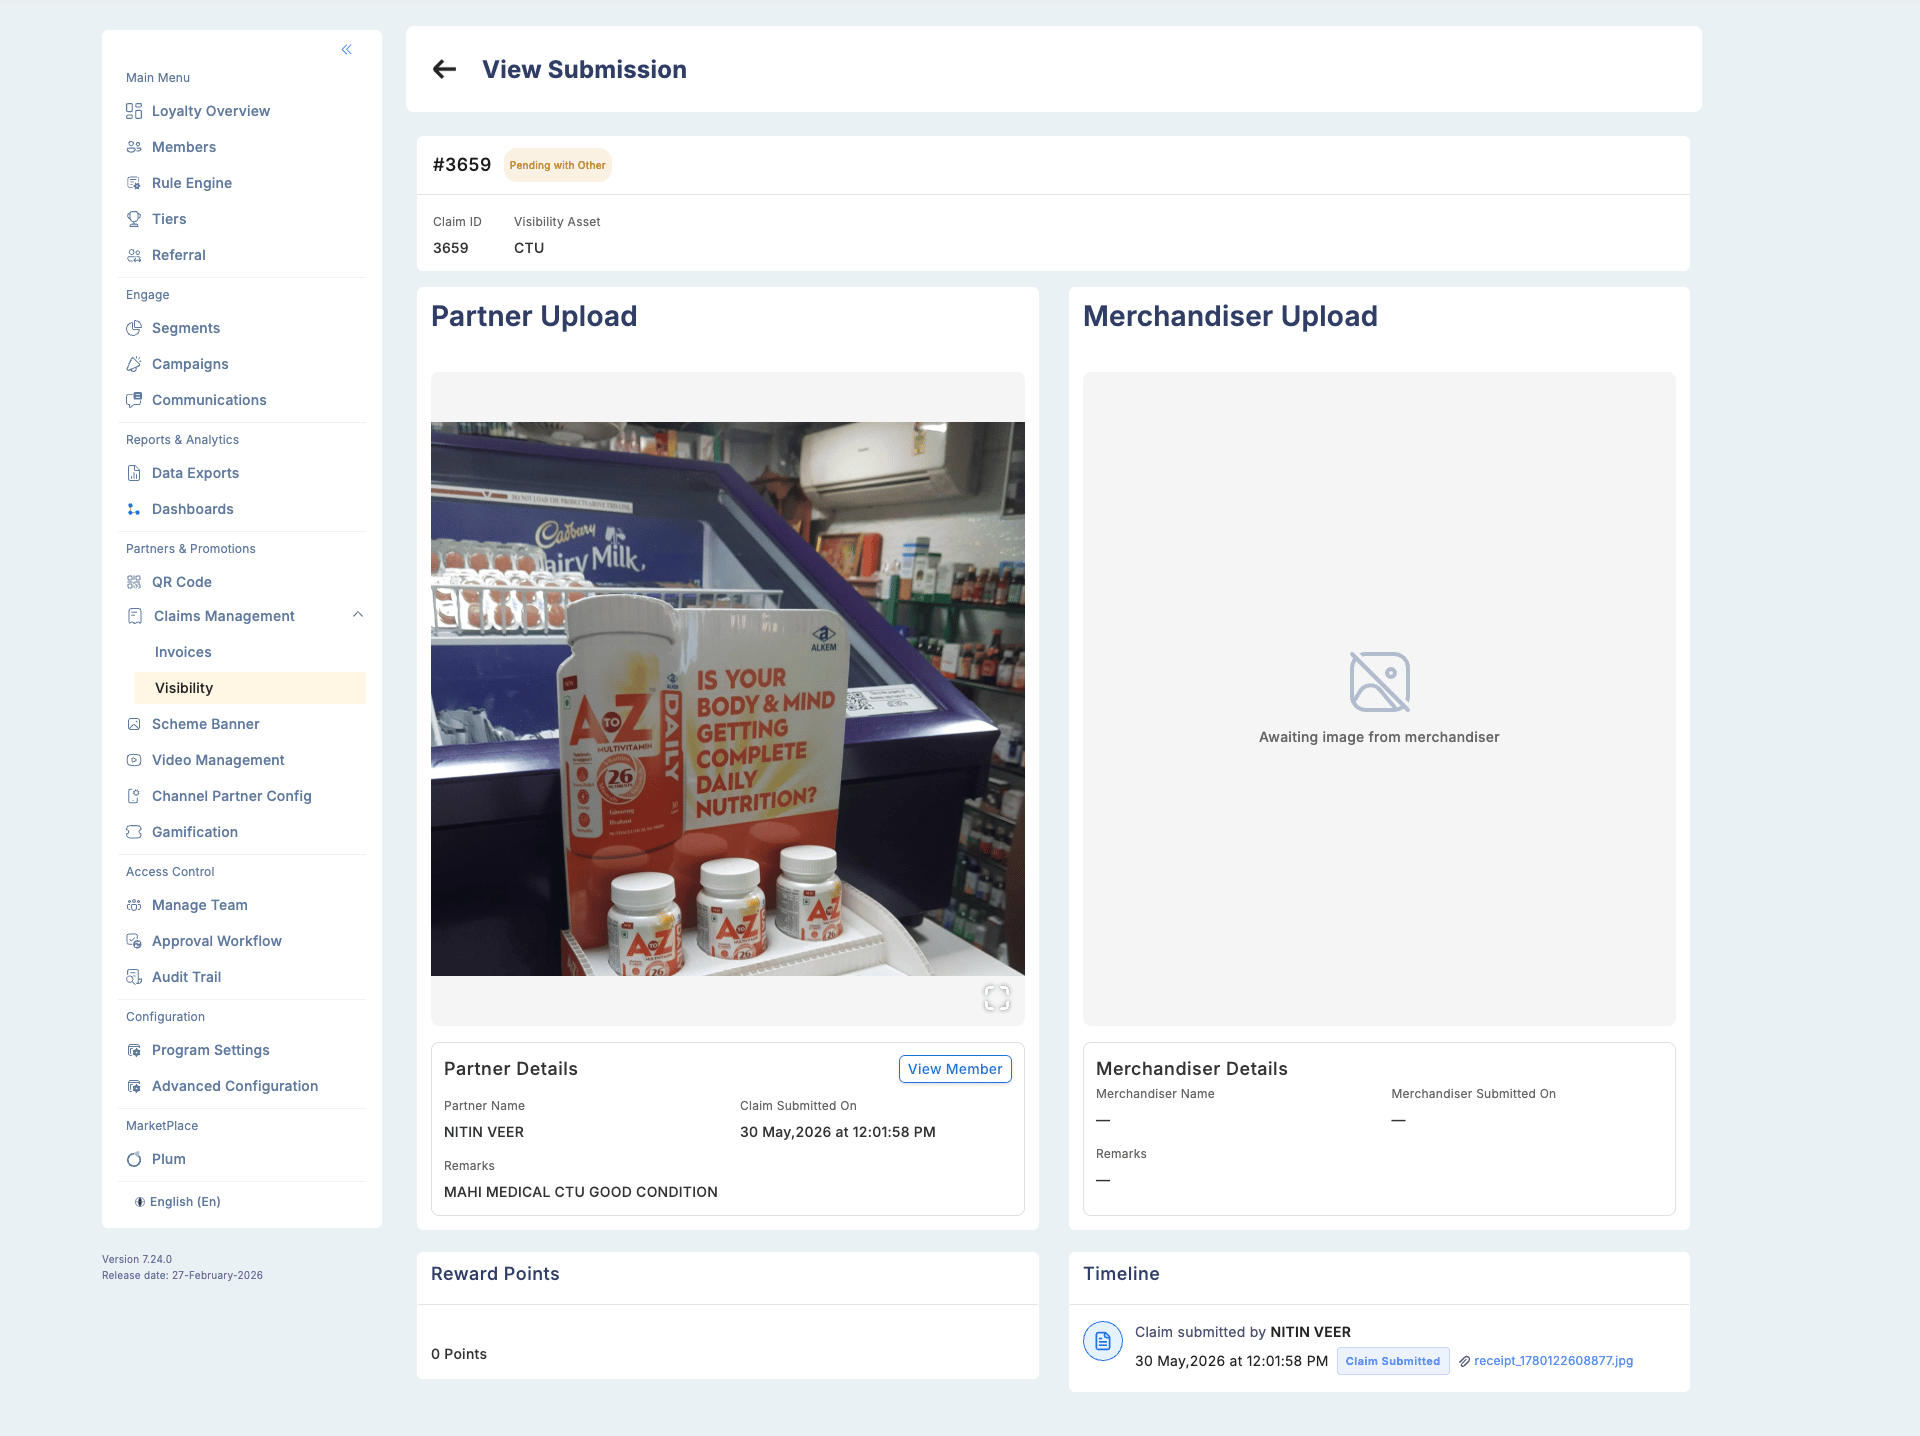Click the Approval Workflow icon
1920x1436 pixels.
coord(134,941)
